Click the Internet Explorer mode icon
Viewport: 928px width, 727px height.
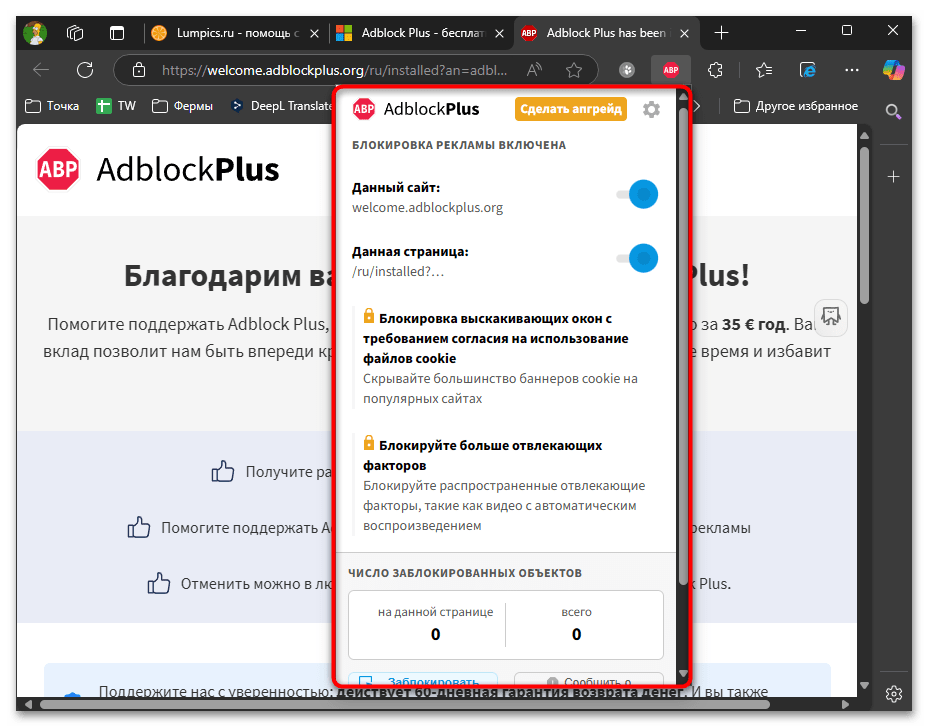tap(808, 70)
